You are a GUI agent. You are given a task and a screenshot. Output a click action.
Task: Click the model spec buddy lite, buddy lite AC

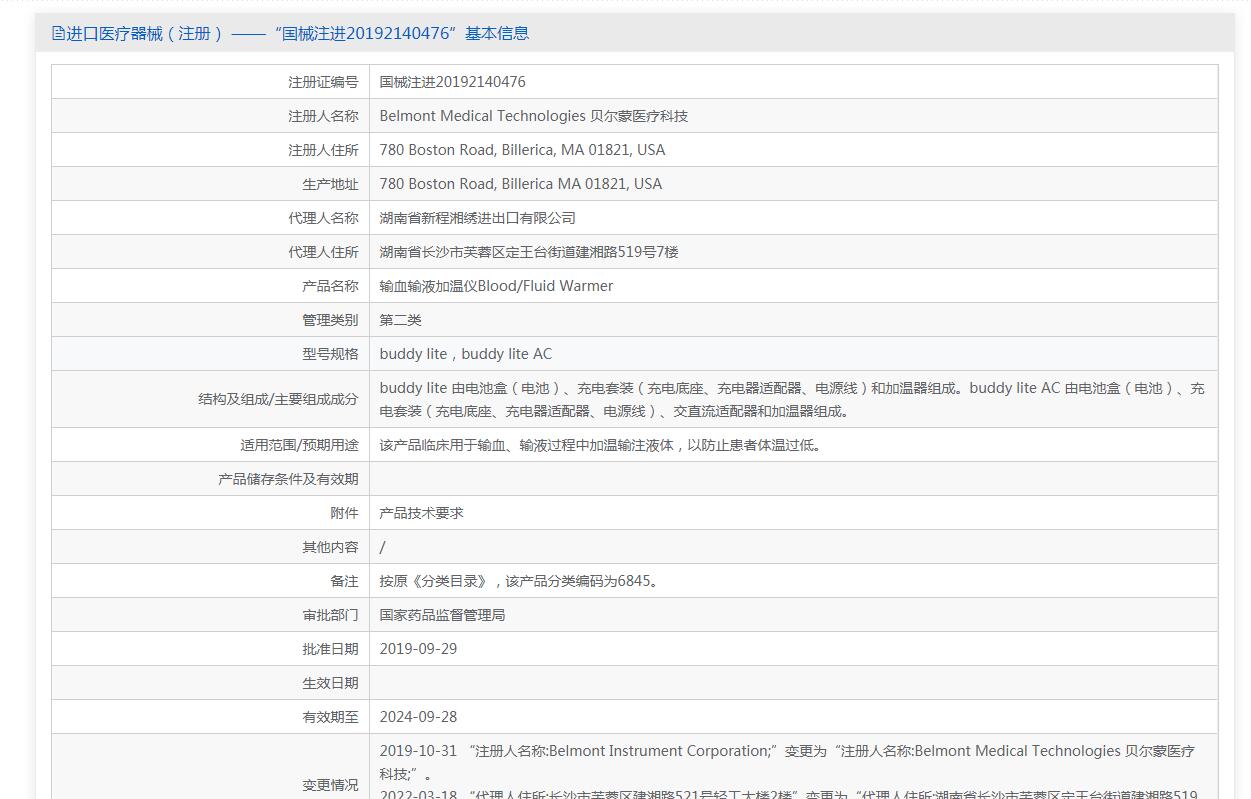pyautogui.click(x=465, y=354)
